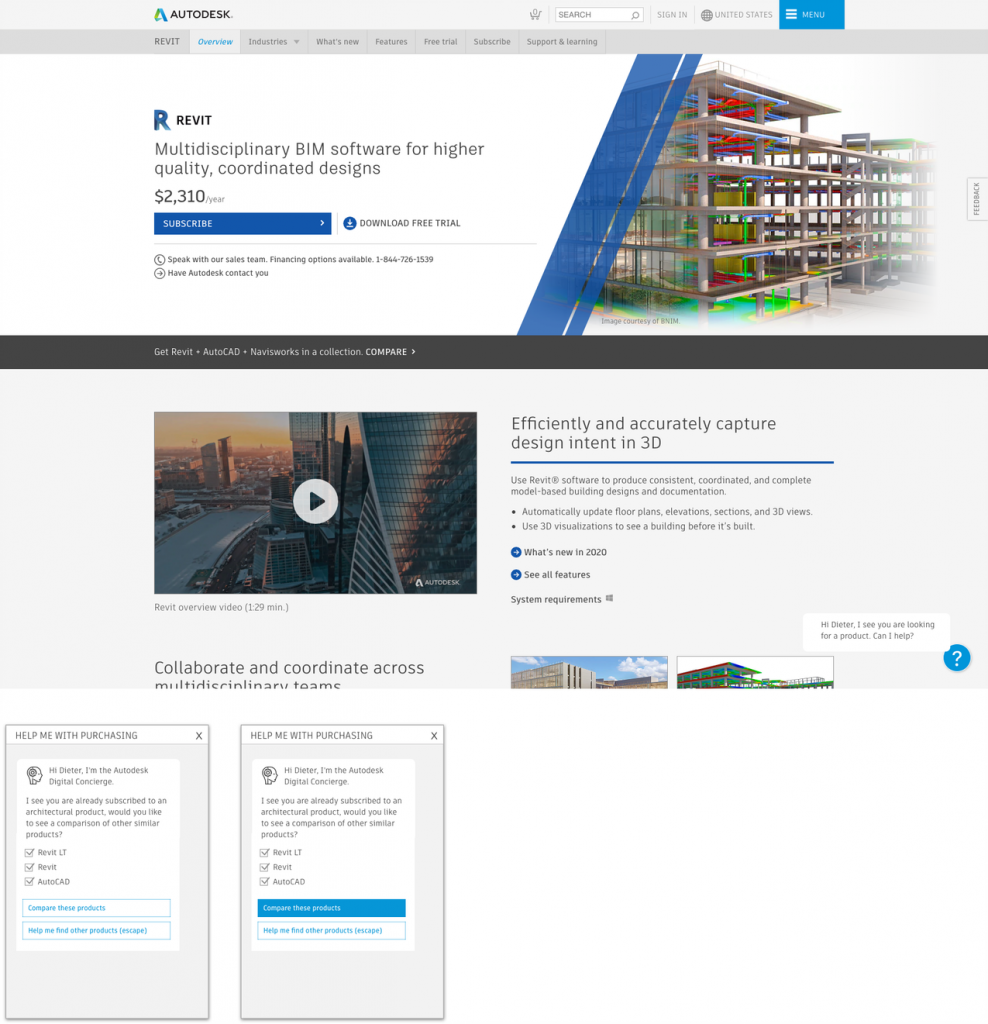Image resolution: width=988 pixels, height=1024 pixels.
Task: Click concierge avatar icon in right purchasing panel
Action: [x=270, y=775]
